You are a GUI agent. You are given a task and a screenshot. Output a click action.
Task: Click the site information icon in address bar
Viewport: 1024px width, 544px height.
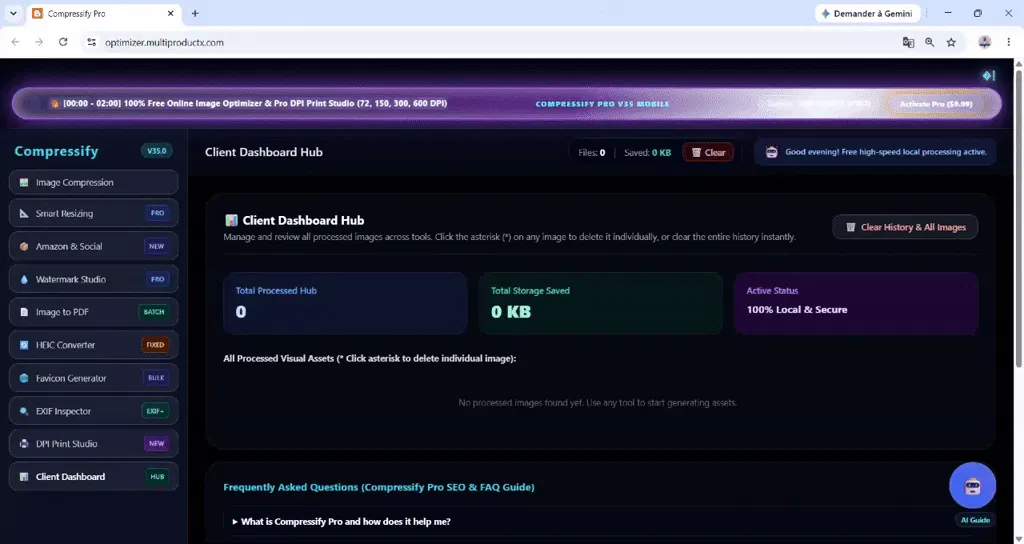(91, 42)
